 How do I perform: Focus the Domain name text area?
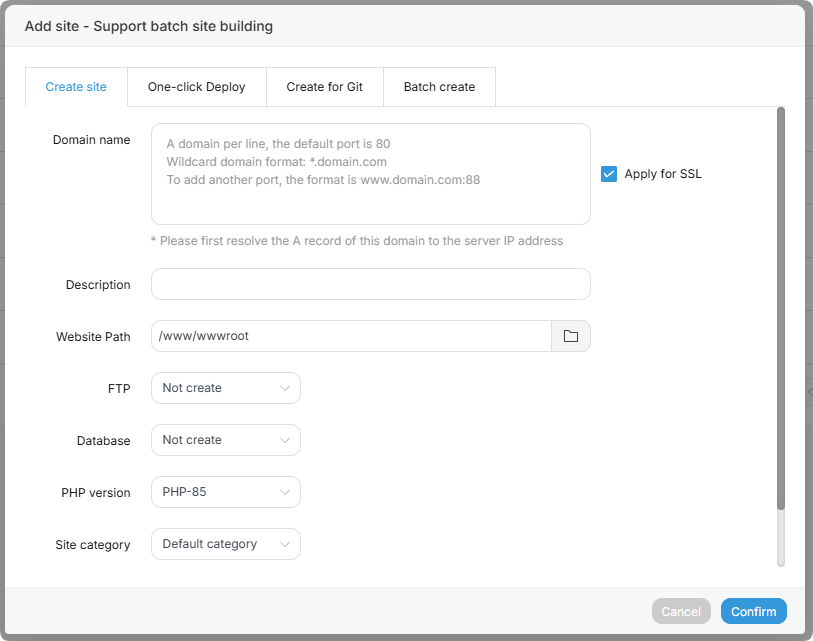[371, 174]
